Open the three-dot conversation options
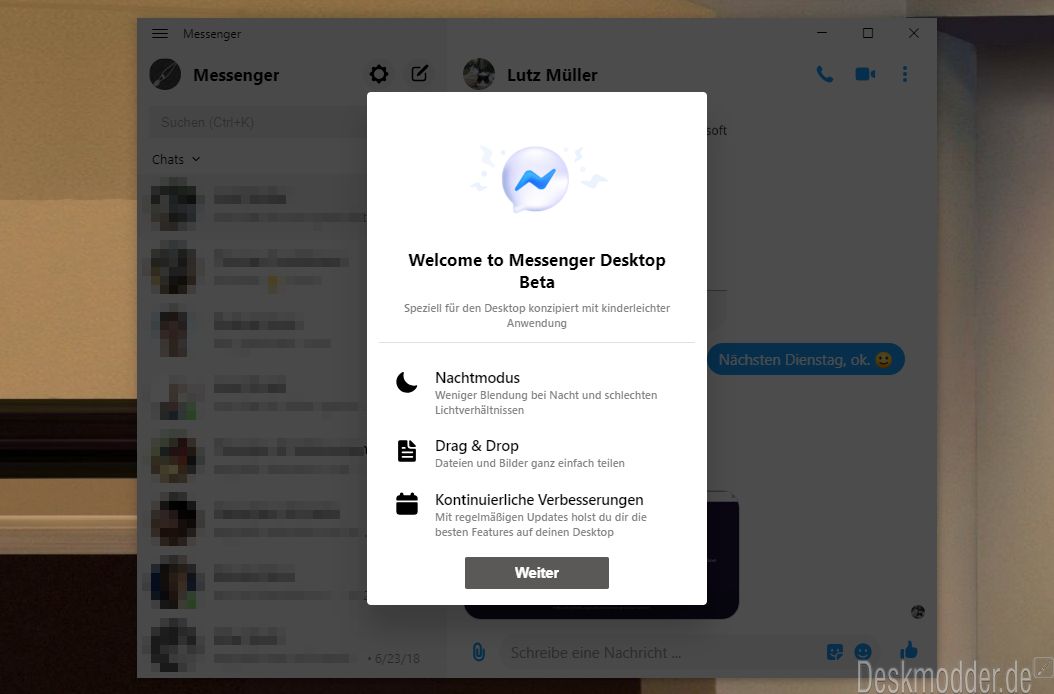The image size is (1054, 694). point(905,74)
